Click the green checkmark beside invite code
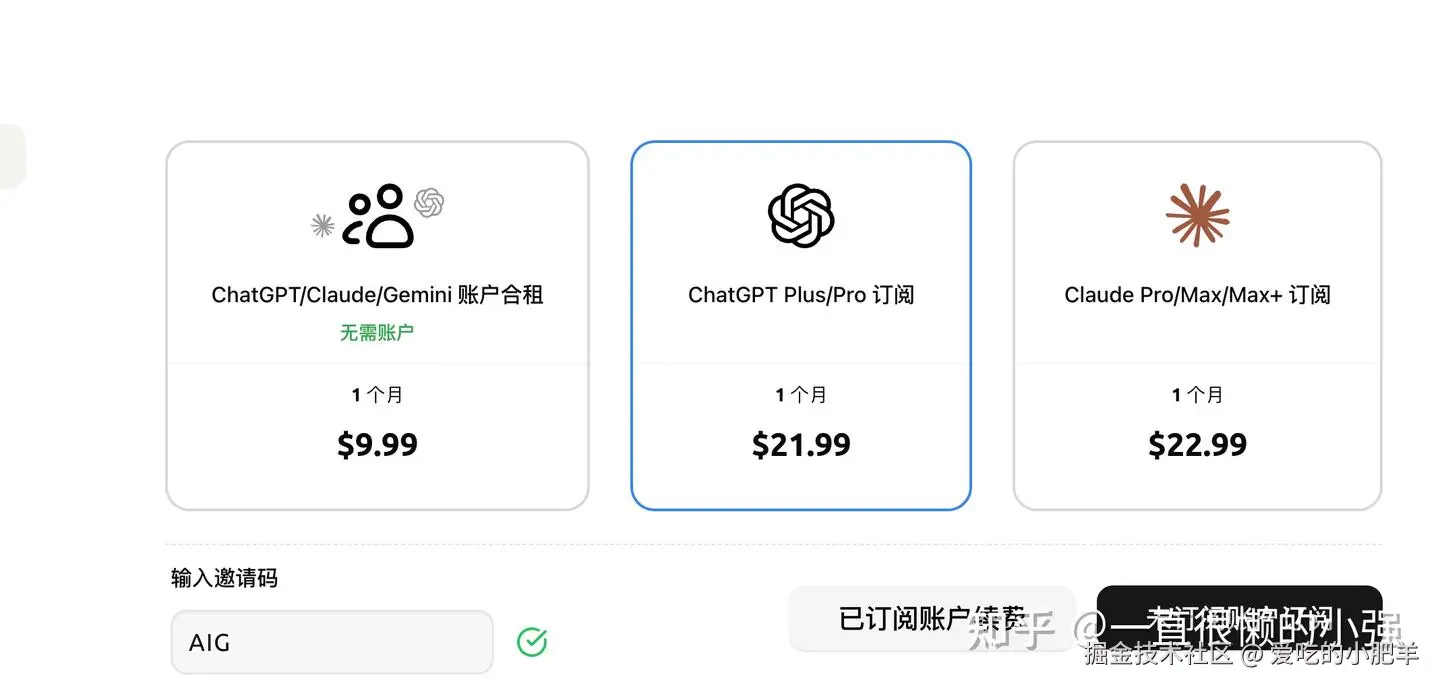Viewport: 1440px width, 688px height. 532,642
